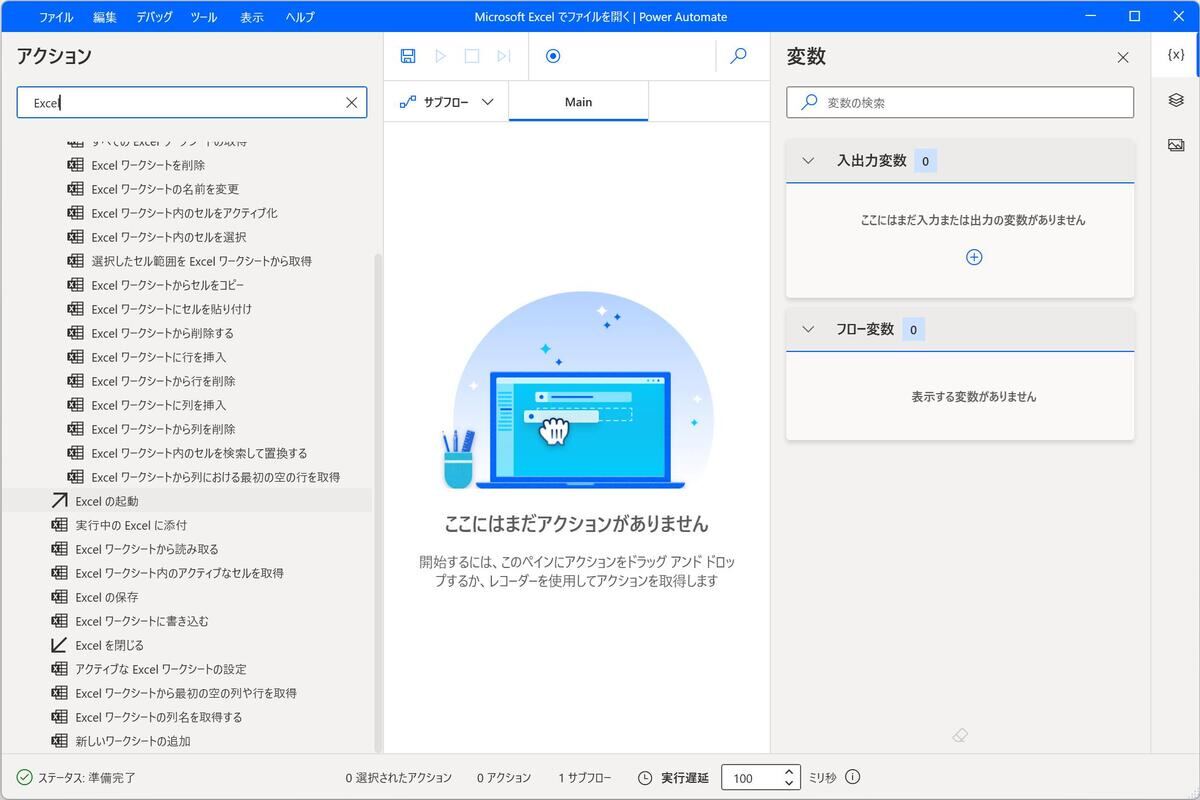Select the Main tab
The image size is (1200, 800).
[578, 102]
